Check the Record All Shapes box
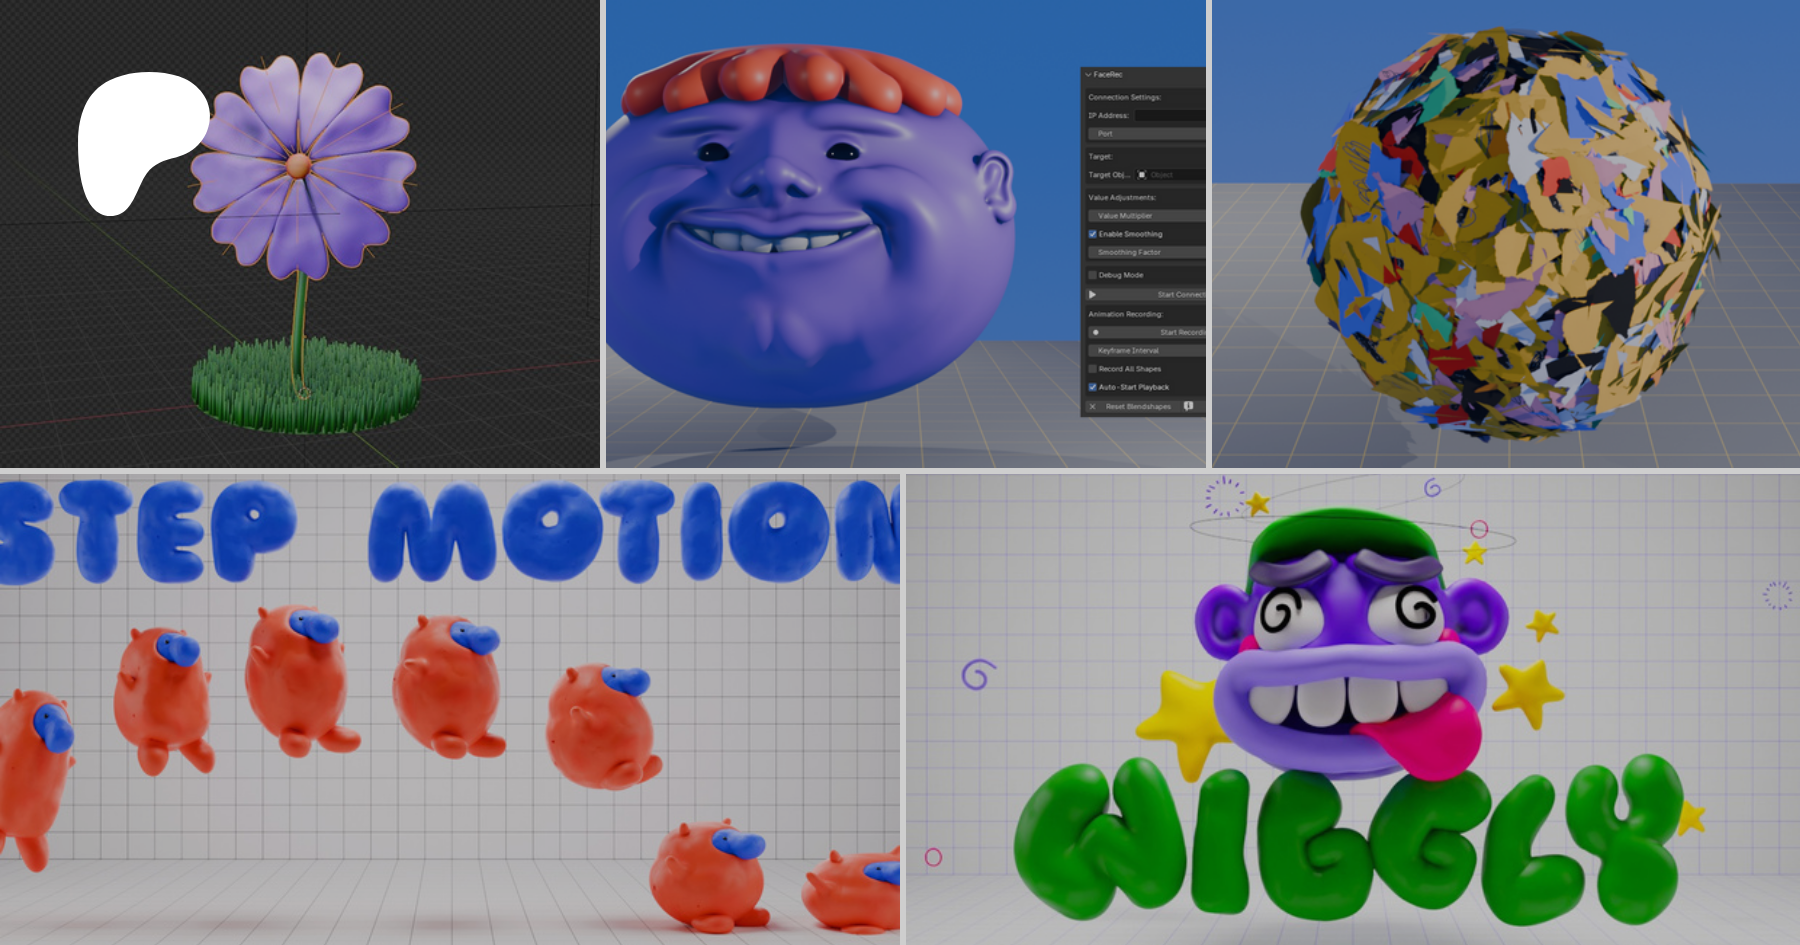This screenshot has height=945, width=1800. tap(1093, 369)
